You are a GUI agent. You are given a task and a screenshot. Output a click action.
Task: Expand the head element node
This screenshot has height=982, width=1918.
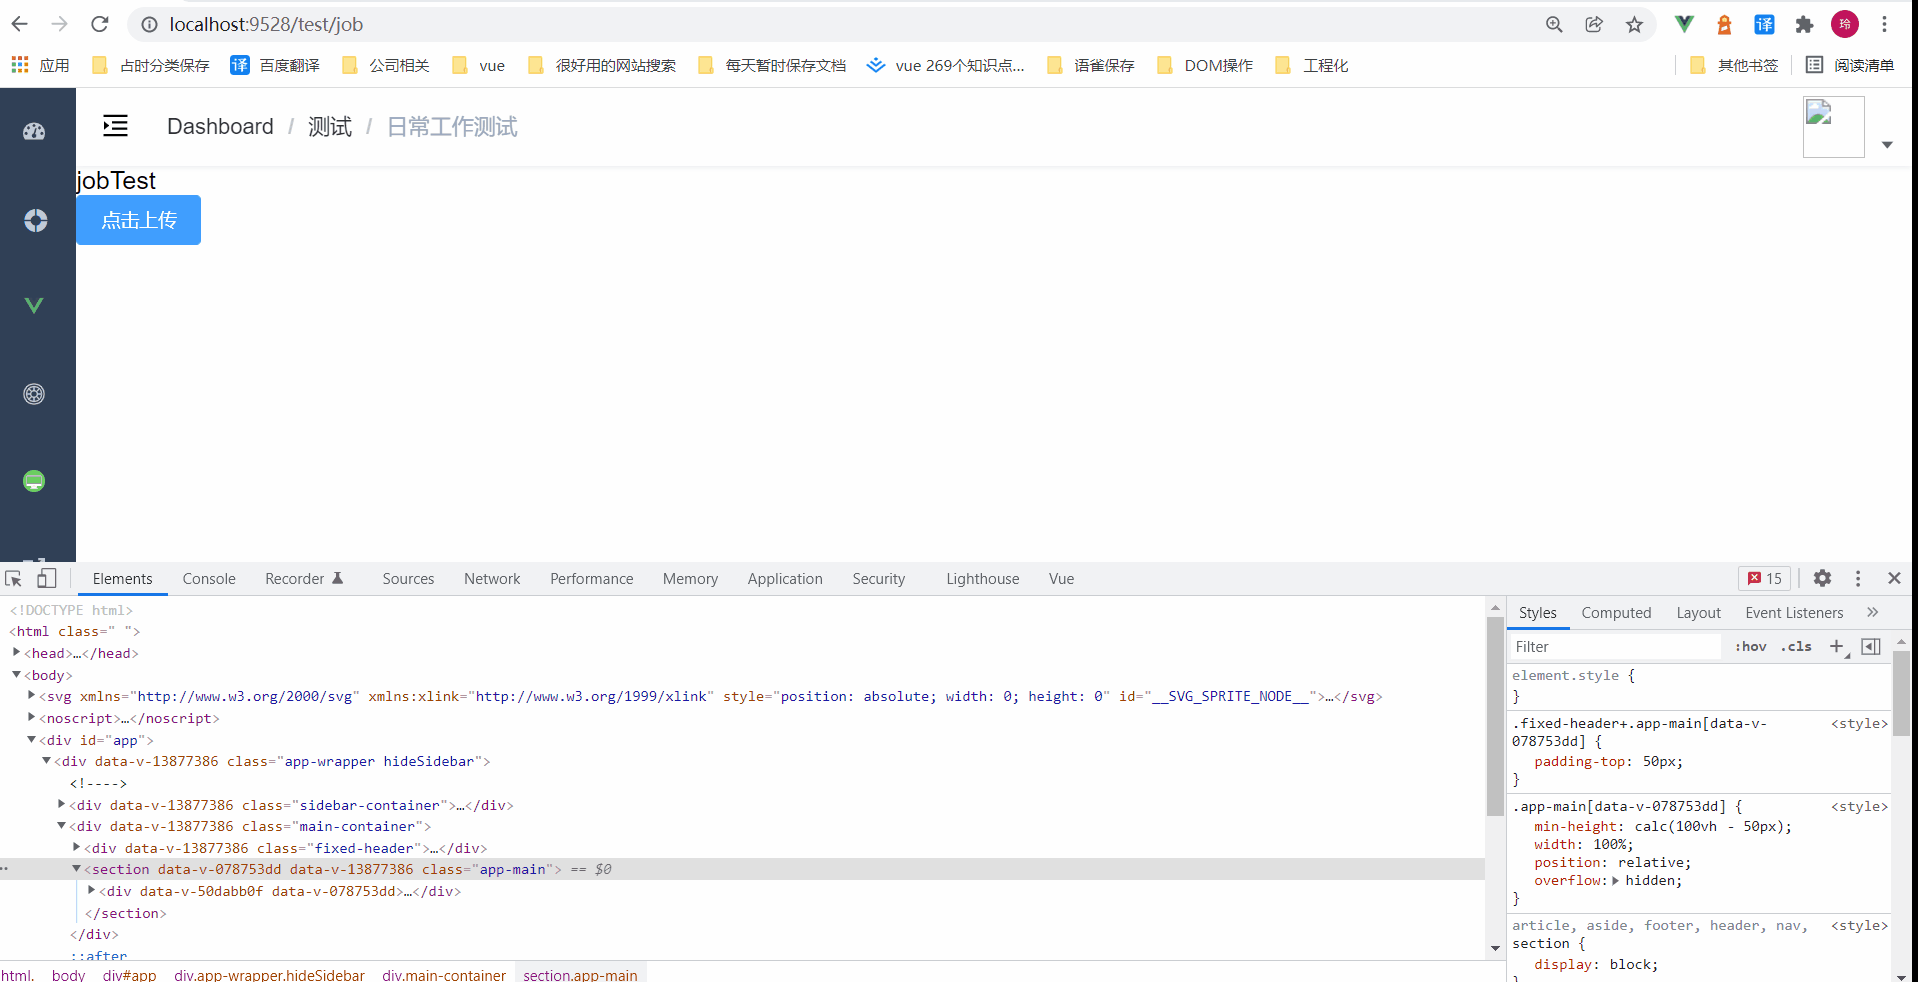[16, 652]
